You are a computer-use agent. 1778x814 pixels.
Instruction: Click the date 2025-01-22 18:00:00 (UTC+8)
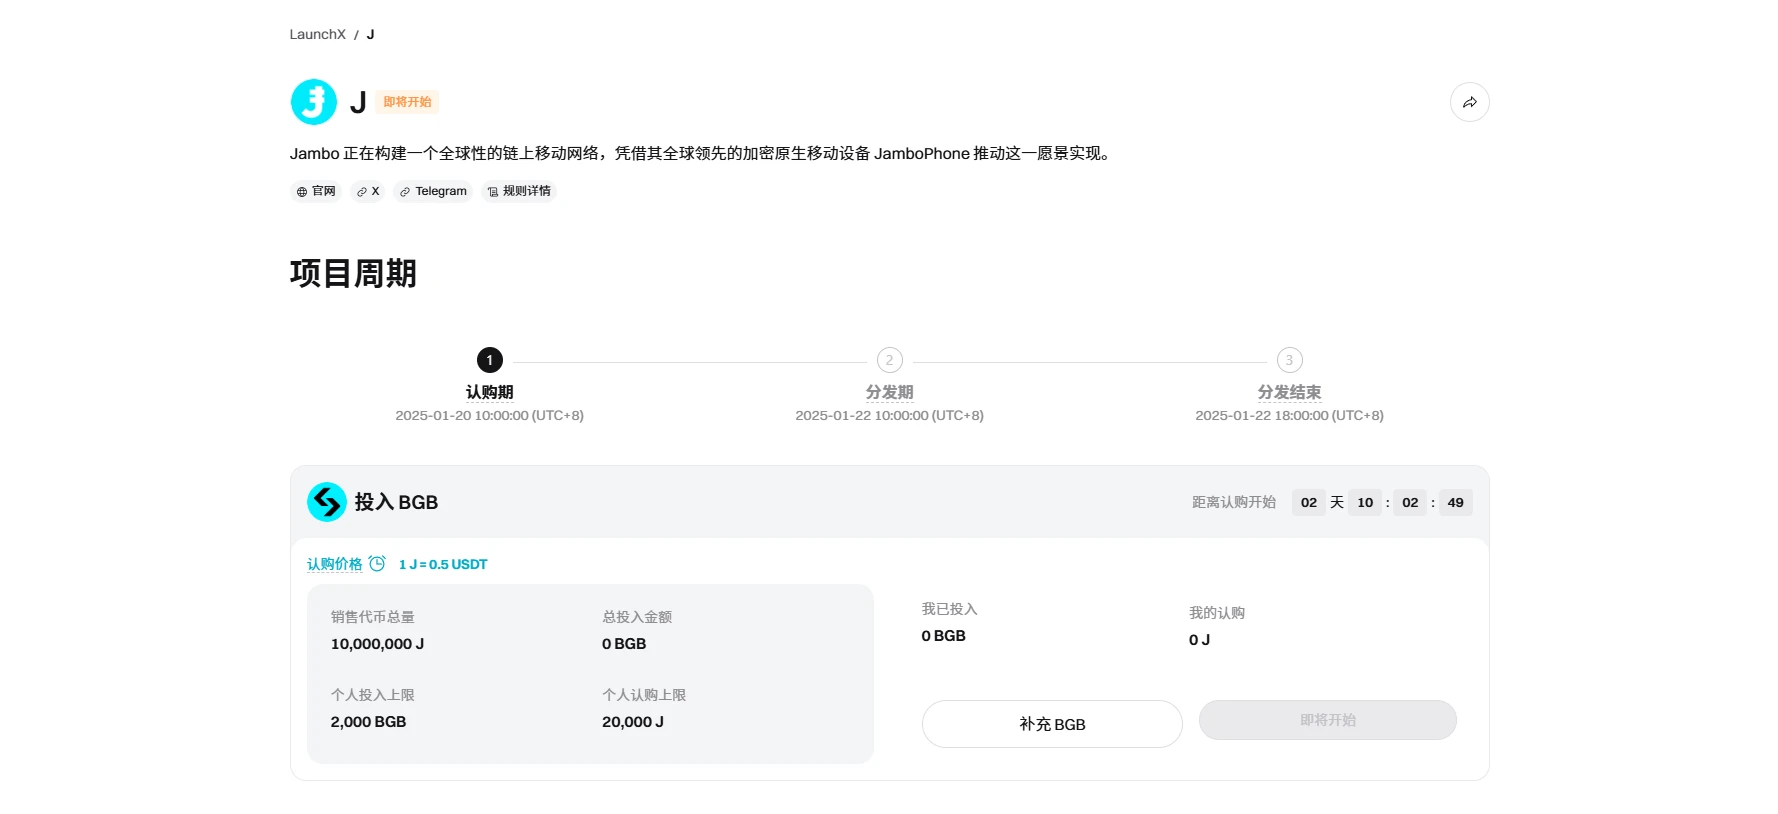pos(1290,415)
